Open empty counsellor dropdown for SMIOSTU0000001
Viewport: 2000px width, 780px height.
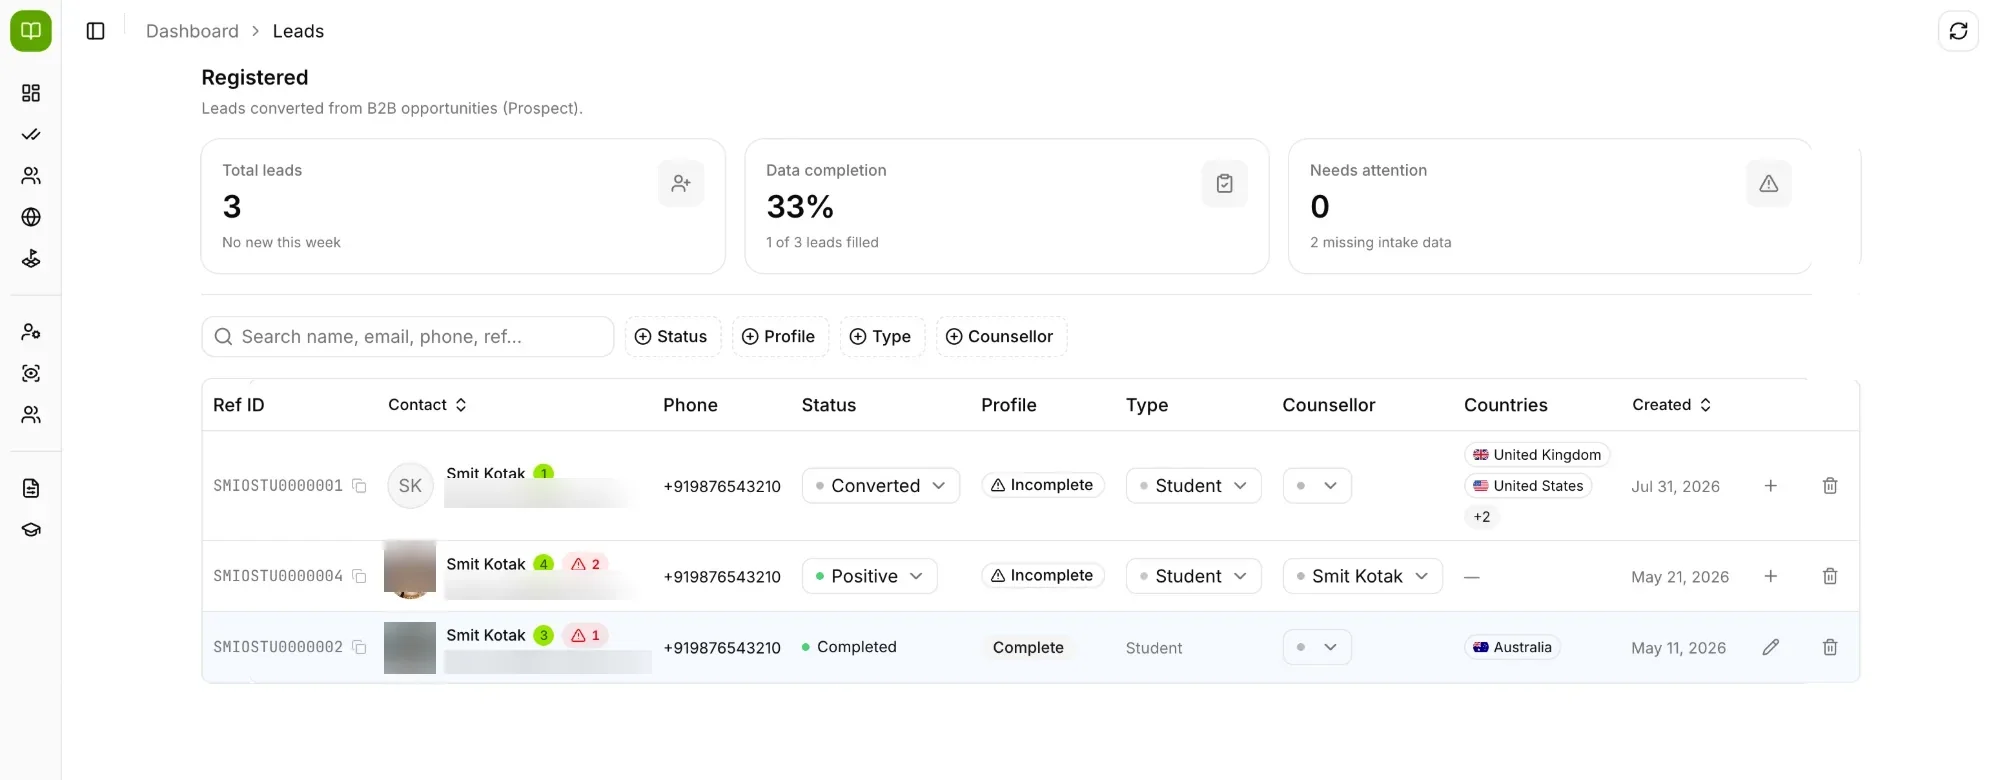click(1317, 486)
